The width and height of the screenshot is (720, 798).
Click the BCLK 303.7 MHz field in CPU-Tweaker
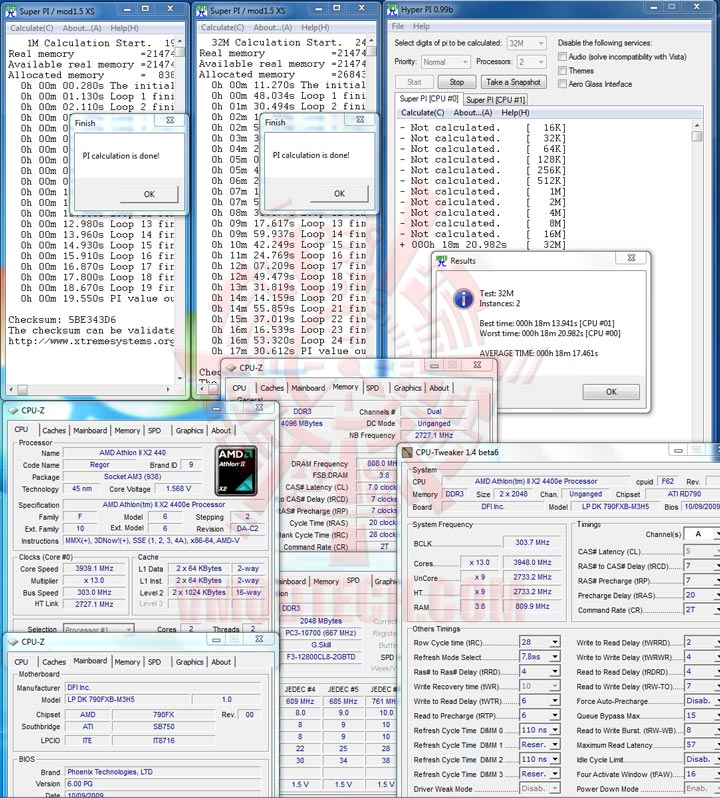tap(532, 543)
